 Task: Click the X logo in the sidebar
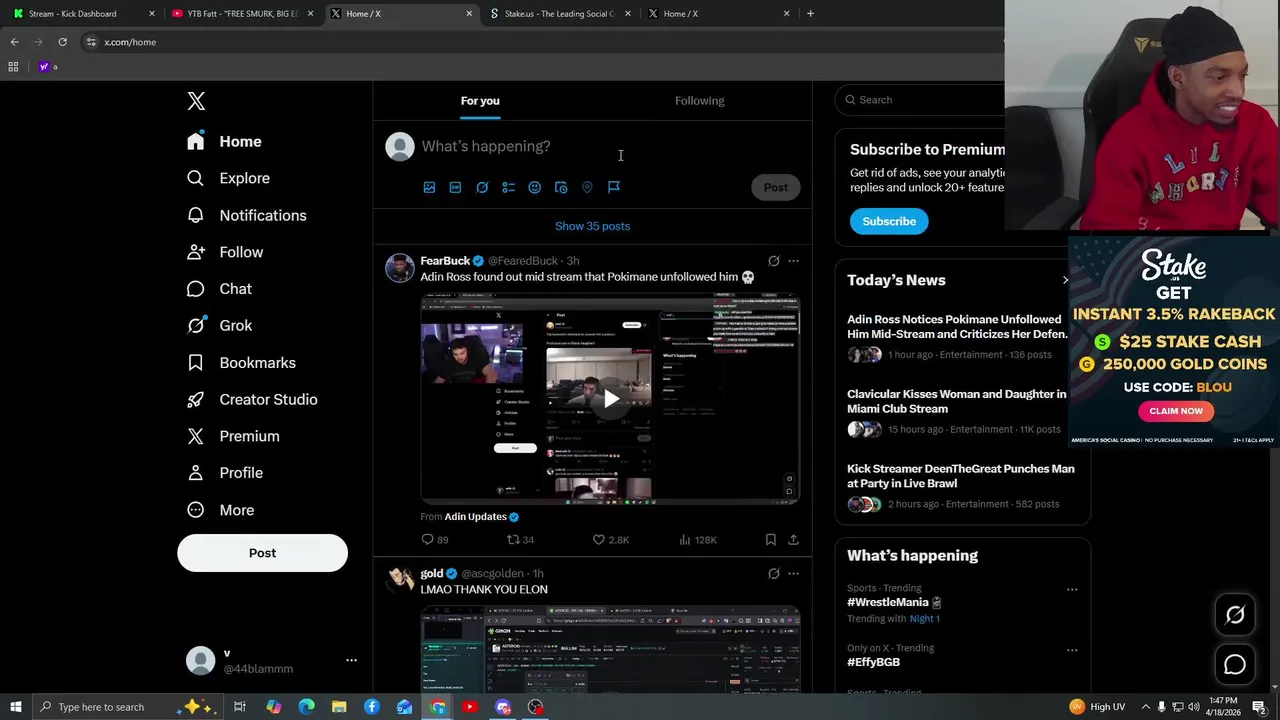point(196,101)
